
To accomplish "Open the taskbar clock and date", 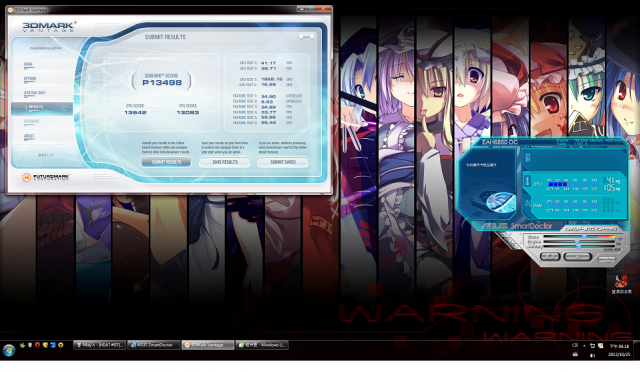I will (x=619, y=350).
